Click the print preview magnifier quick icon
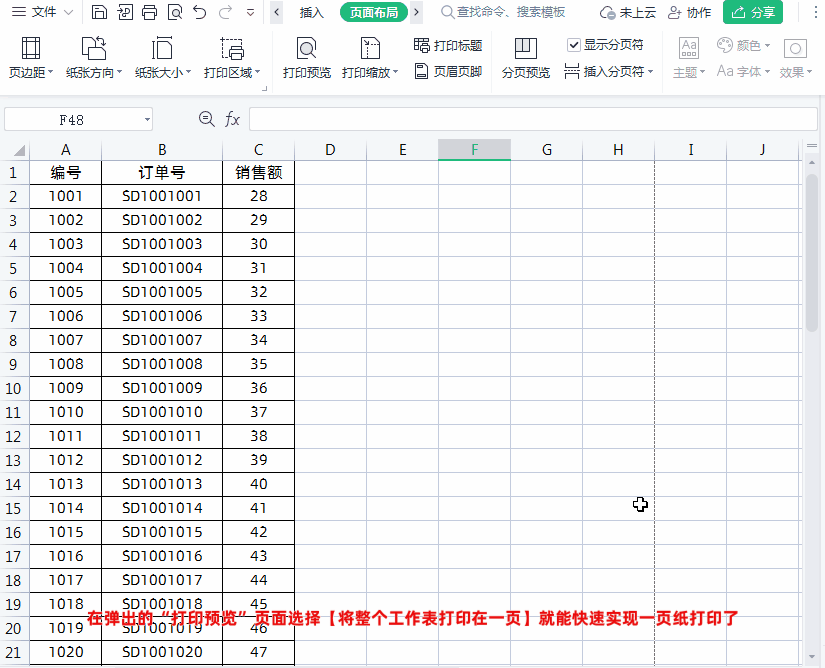825x668 pixels. [x=175, y=12]
